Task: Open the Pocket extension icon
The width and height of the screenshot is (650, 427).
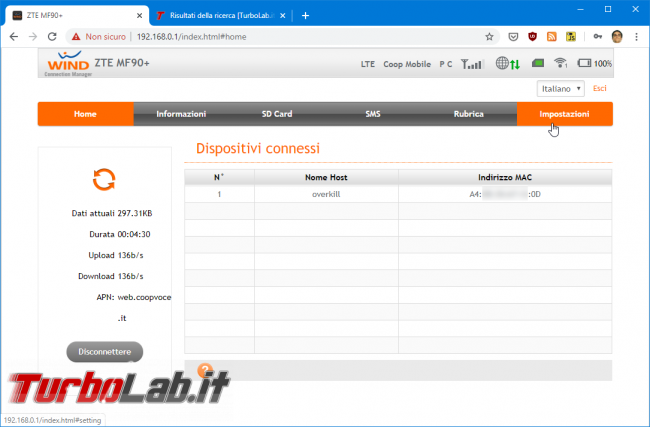Action: [x=513, y=37]
